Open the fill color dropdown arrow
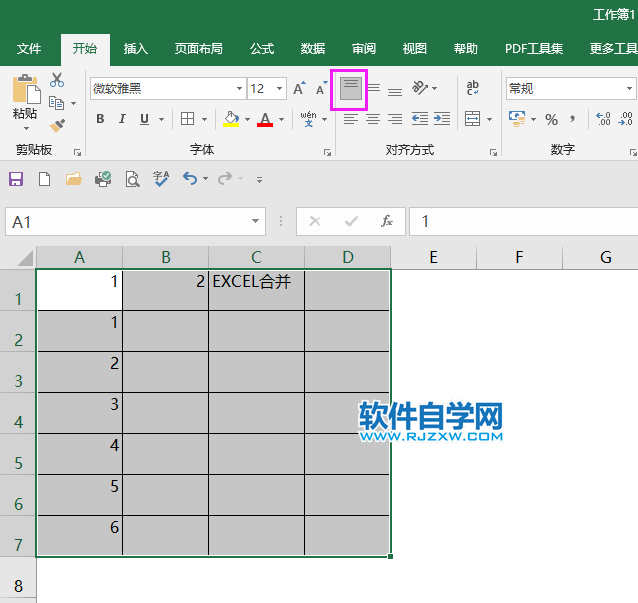 (x=247, y=119)
